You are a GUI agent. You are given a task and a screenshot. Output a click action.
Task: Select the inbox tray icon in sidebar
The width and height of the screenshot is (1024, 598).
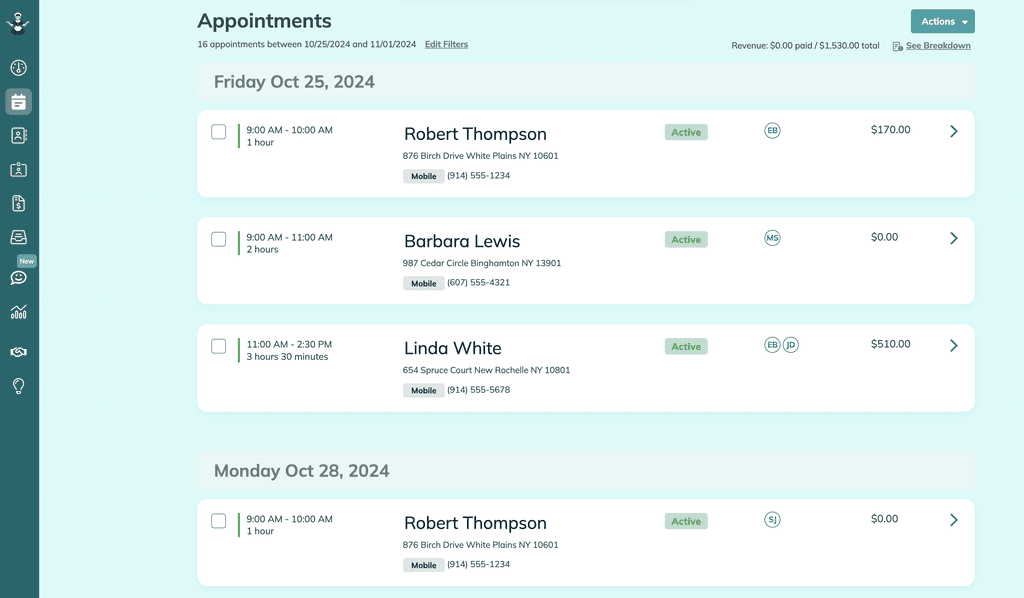(18, 237)
